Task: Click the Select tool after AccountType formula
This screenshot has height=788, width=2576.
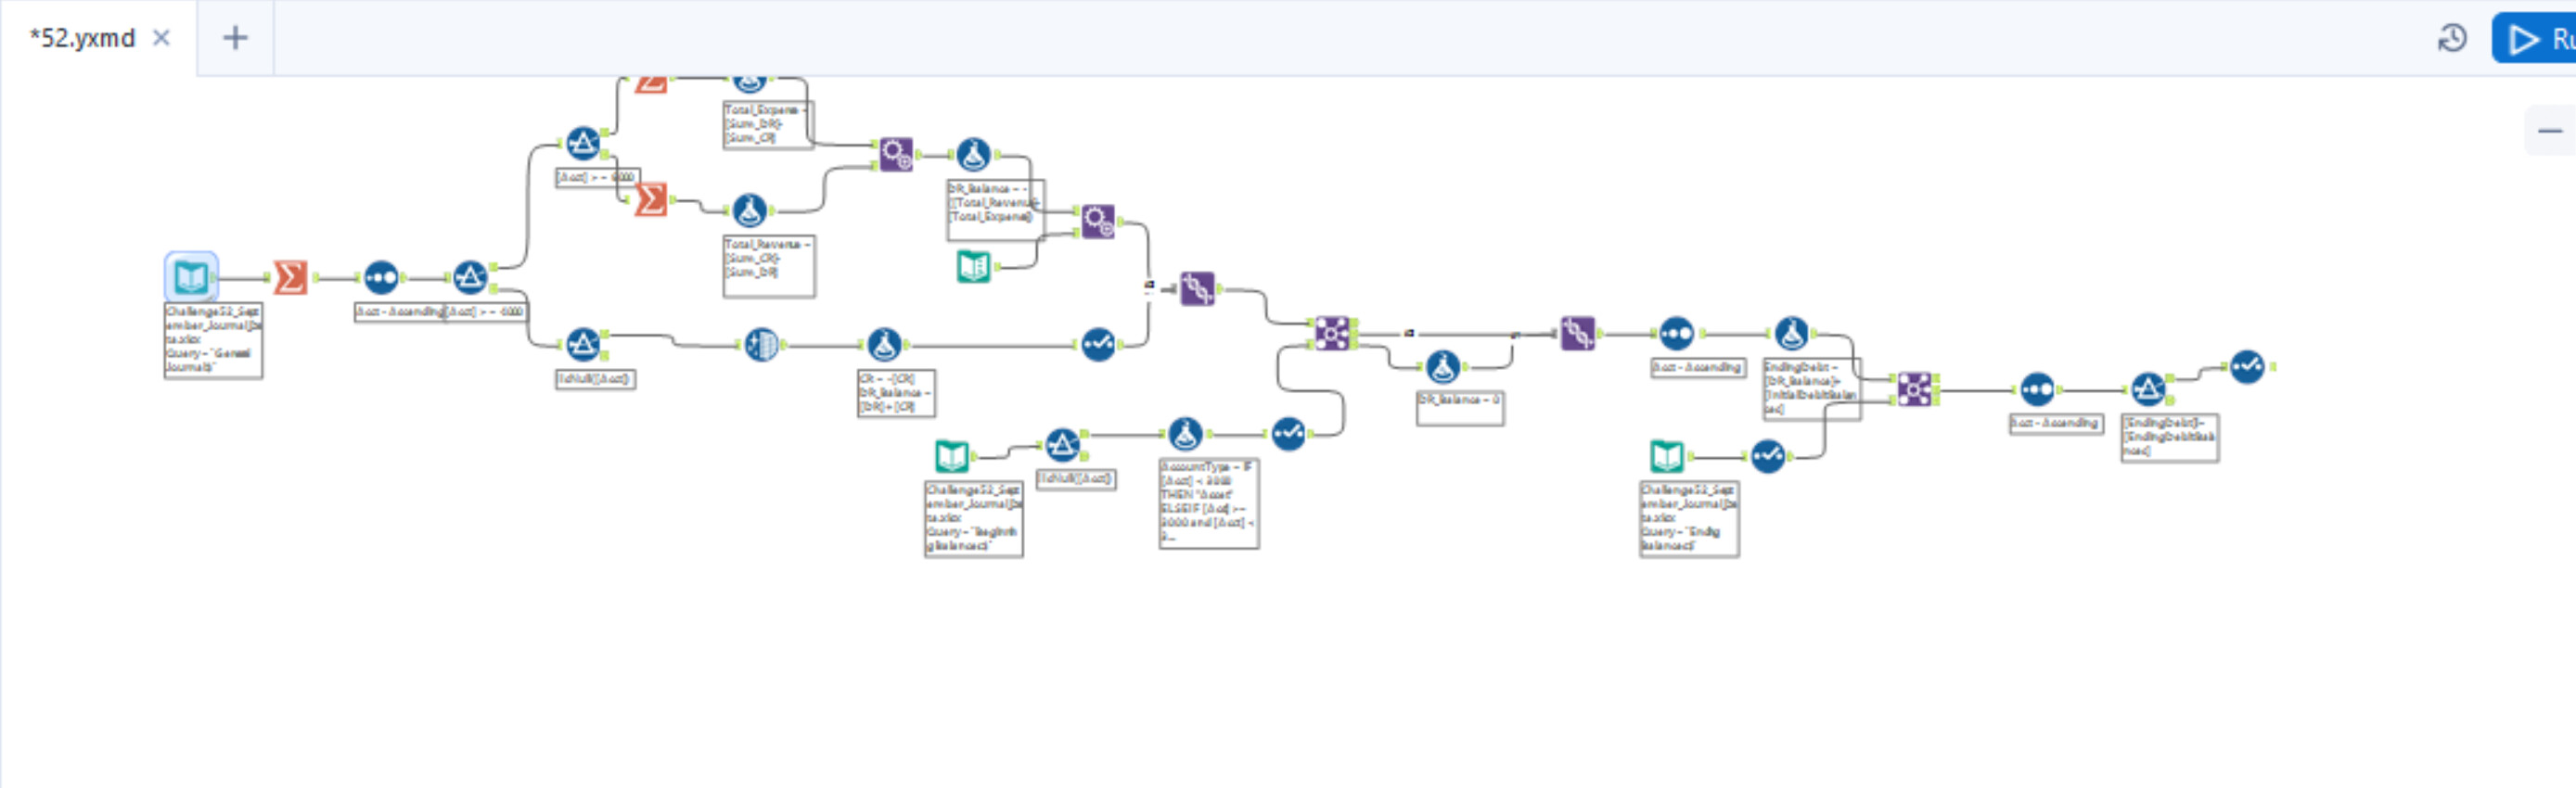Action: click(1288, 434)
